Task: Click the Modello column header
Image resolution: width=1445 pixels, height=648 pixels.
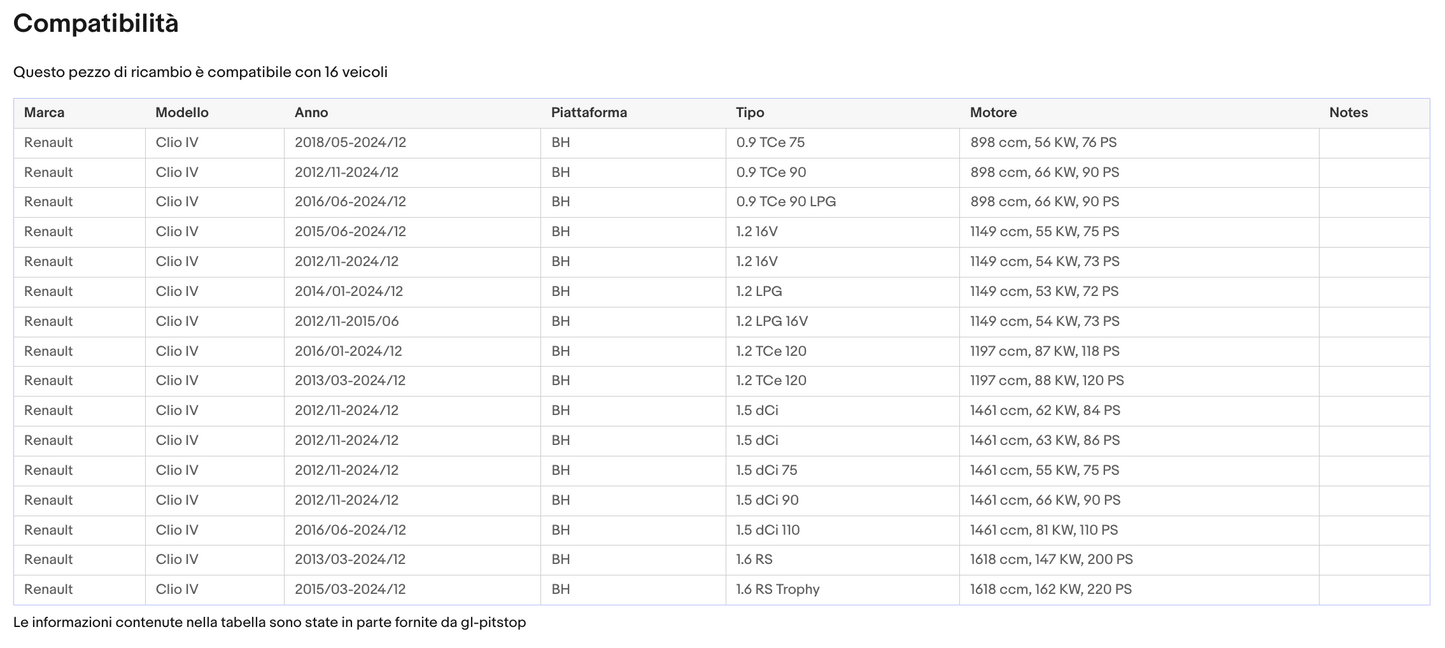Action: 182,113
